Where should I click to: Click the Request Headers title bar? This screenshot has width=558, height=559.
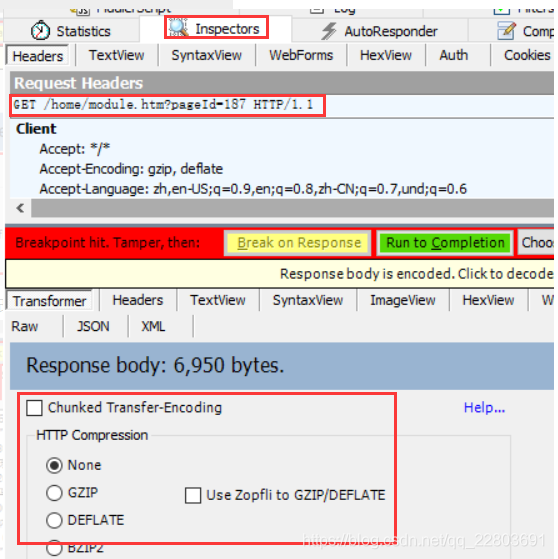tap(282, 83)
